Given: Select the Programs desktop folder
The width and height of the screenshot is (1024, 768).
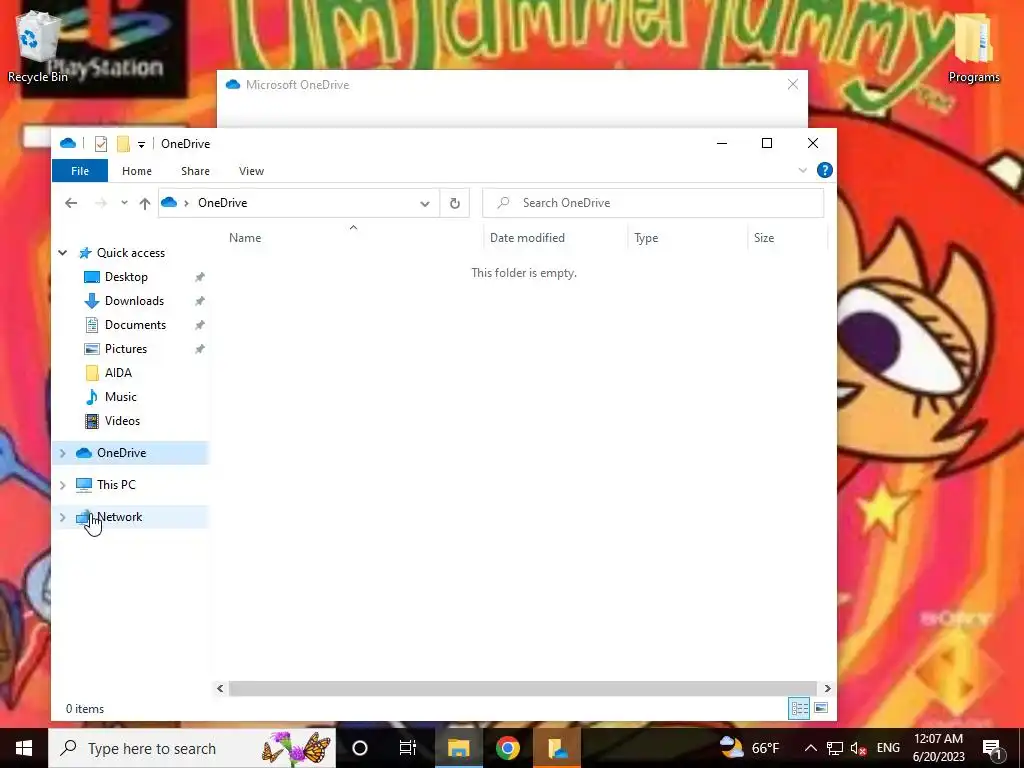Looking at the screenshot, I should (x=974, y=49).
